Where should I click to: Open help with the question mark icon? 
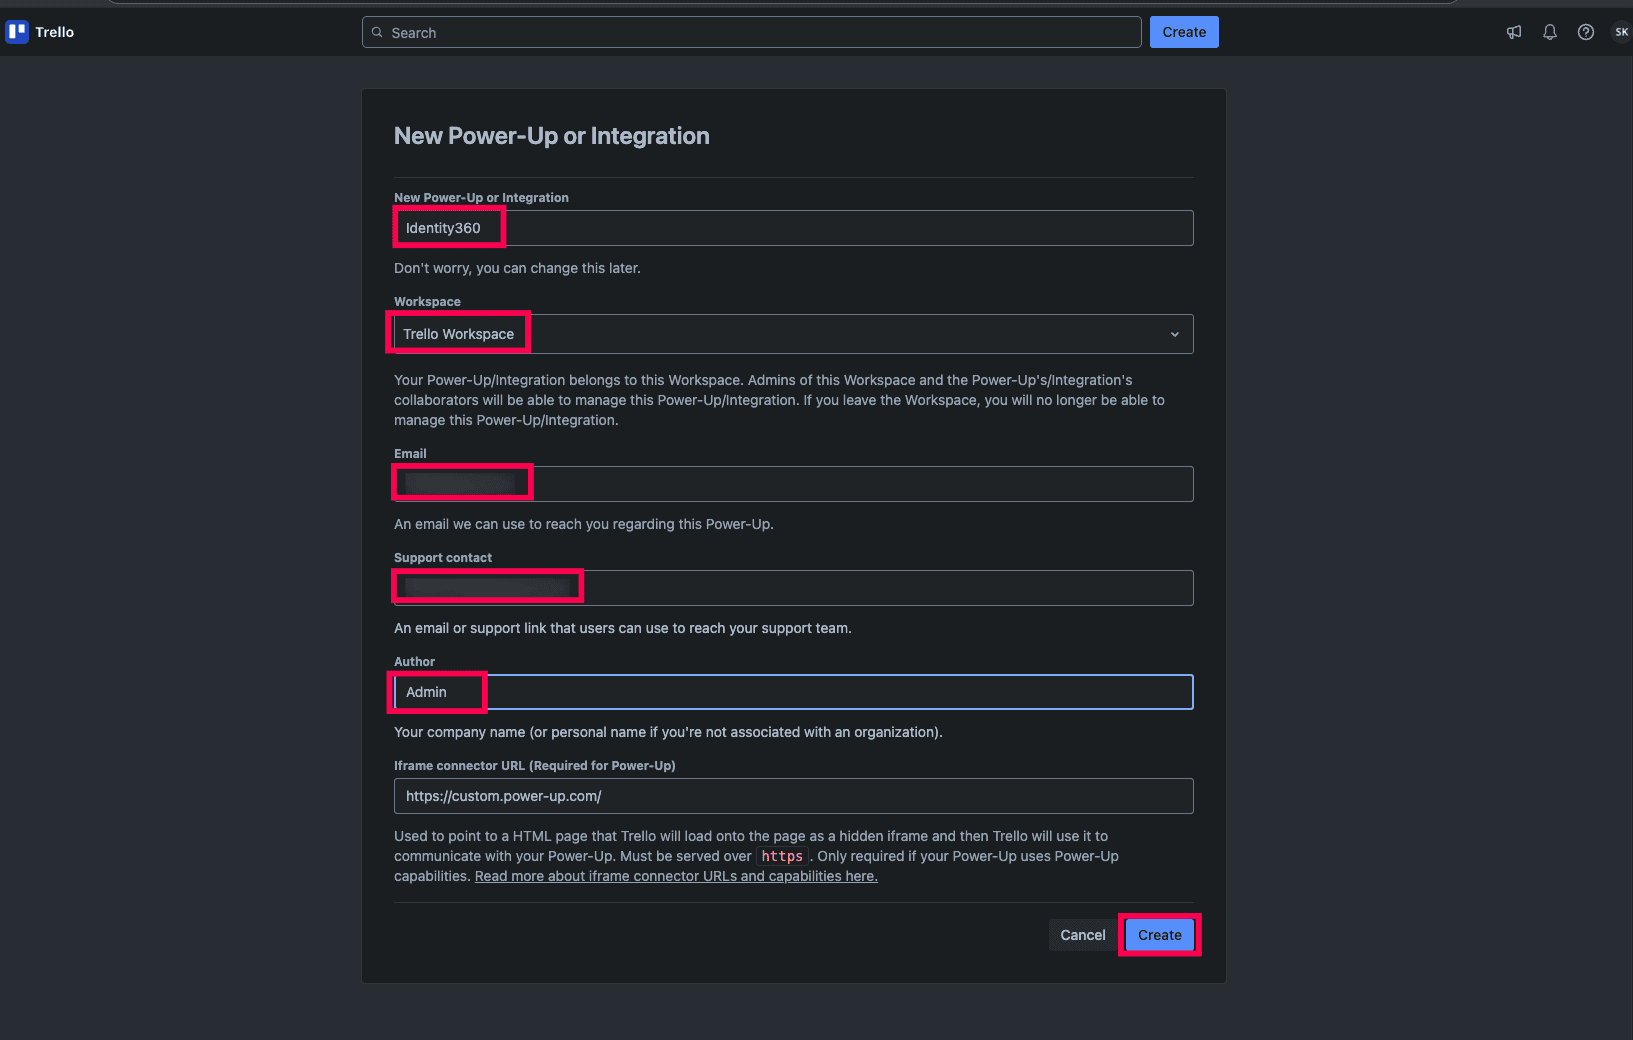tap(1585, 31)
